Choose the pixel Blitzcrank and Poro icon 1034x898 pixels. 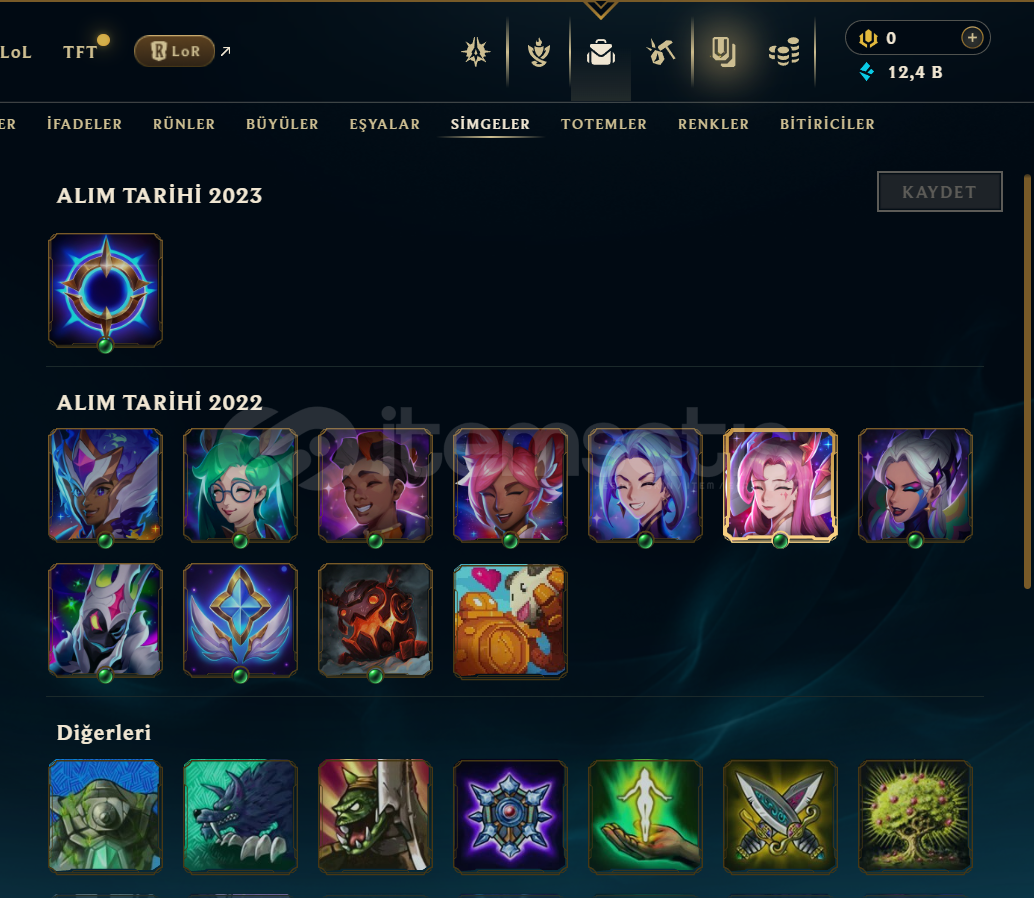tap(510, 621)
